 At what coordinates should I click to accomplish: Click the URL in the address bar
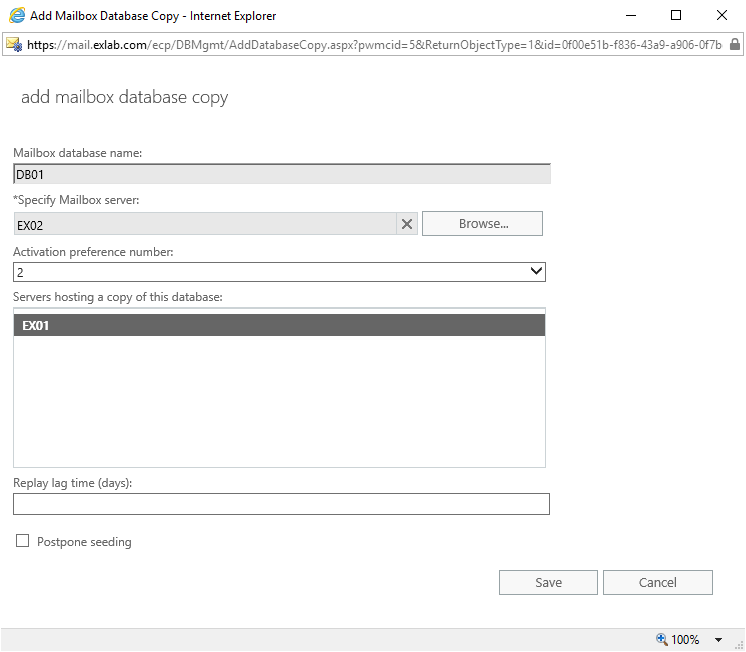374,45
